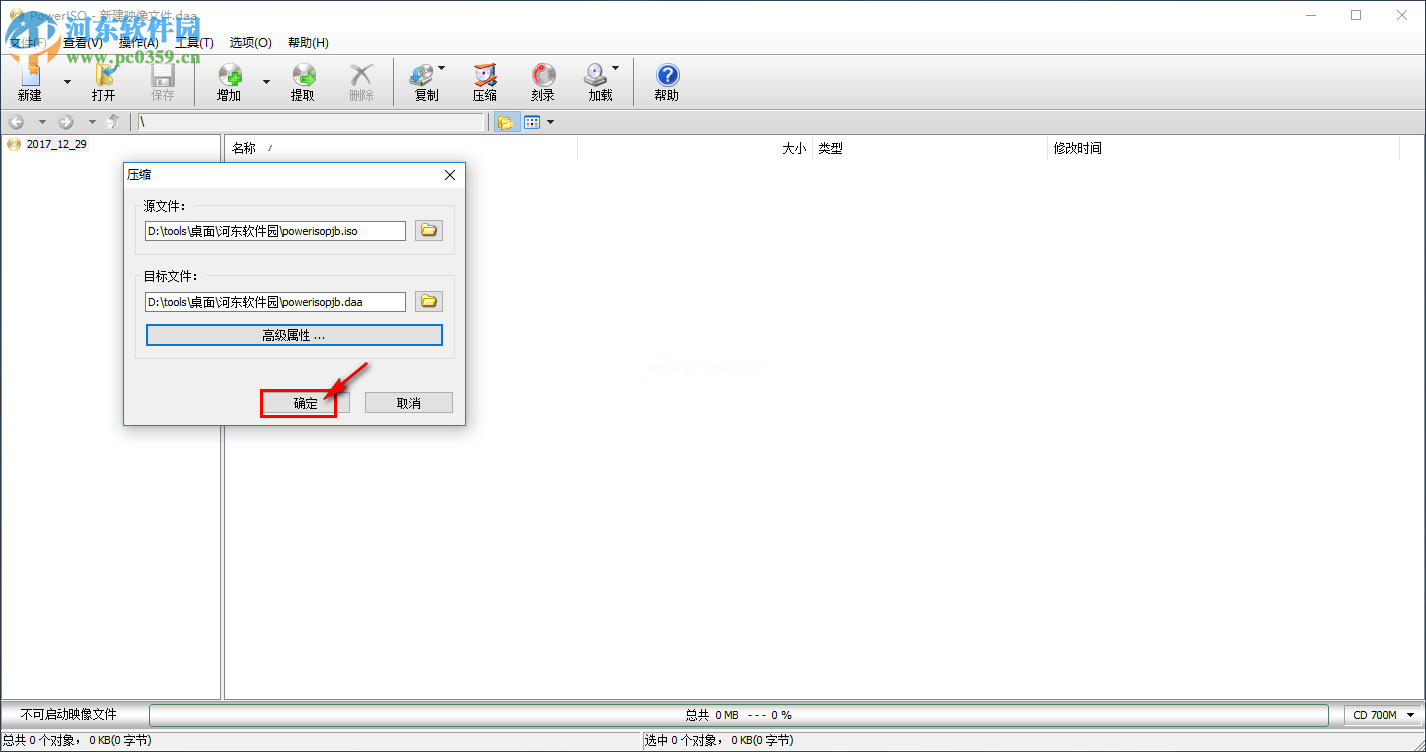Click the 高级属性 advanced properties button

(x=294, y=335)
